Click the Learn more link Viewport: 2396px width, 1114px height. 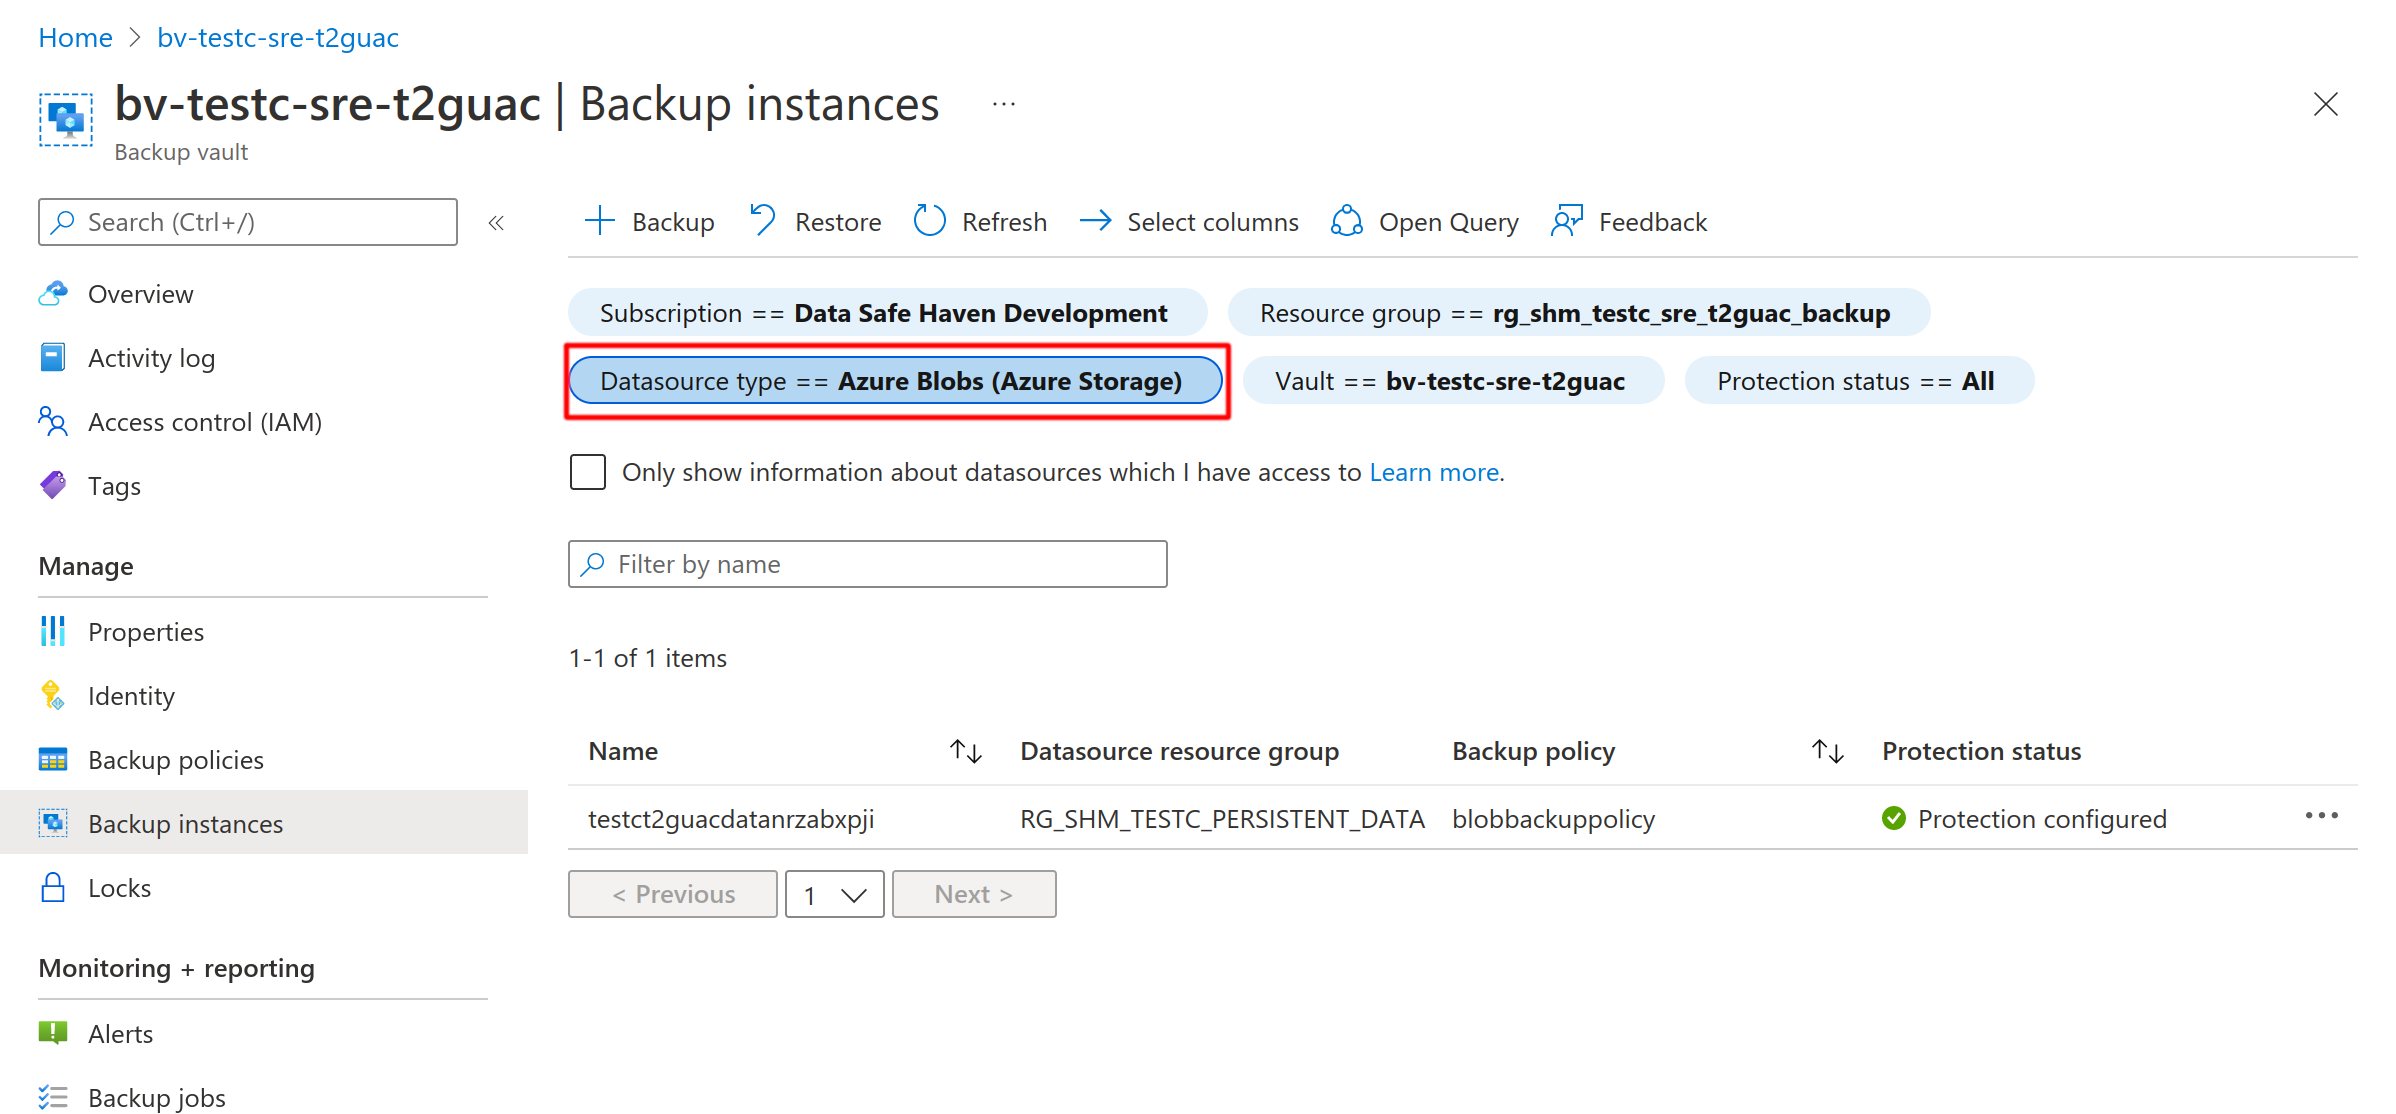click(x=1434, y=472)
